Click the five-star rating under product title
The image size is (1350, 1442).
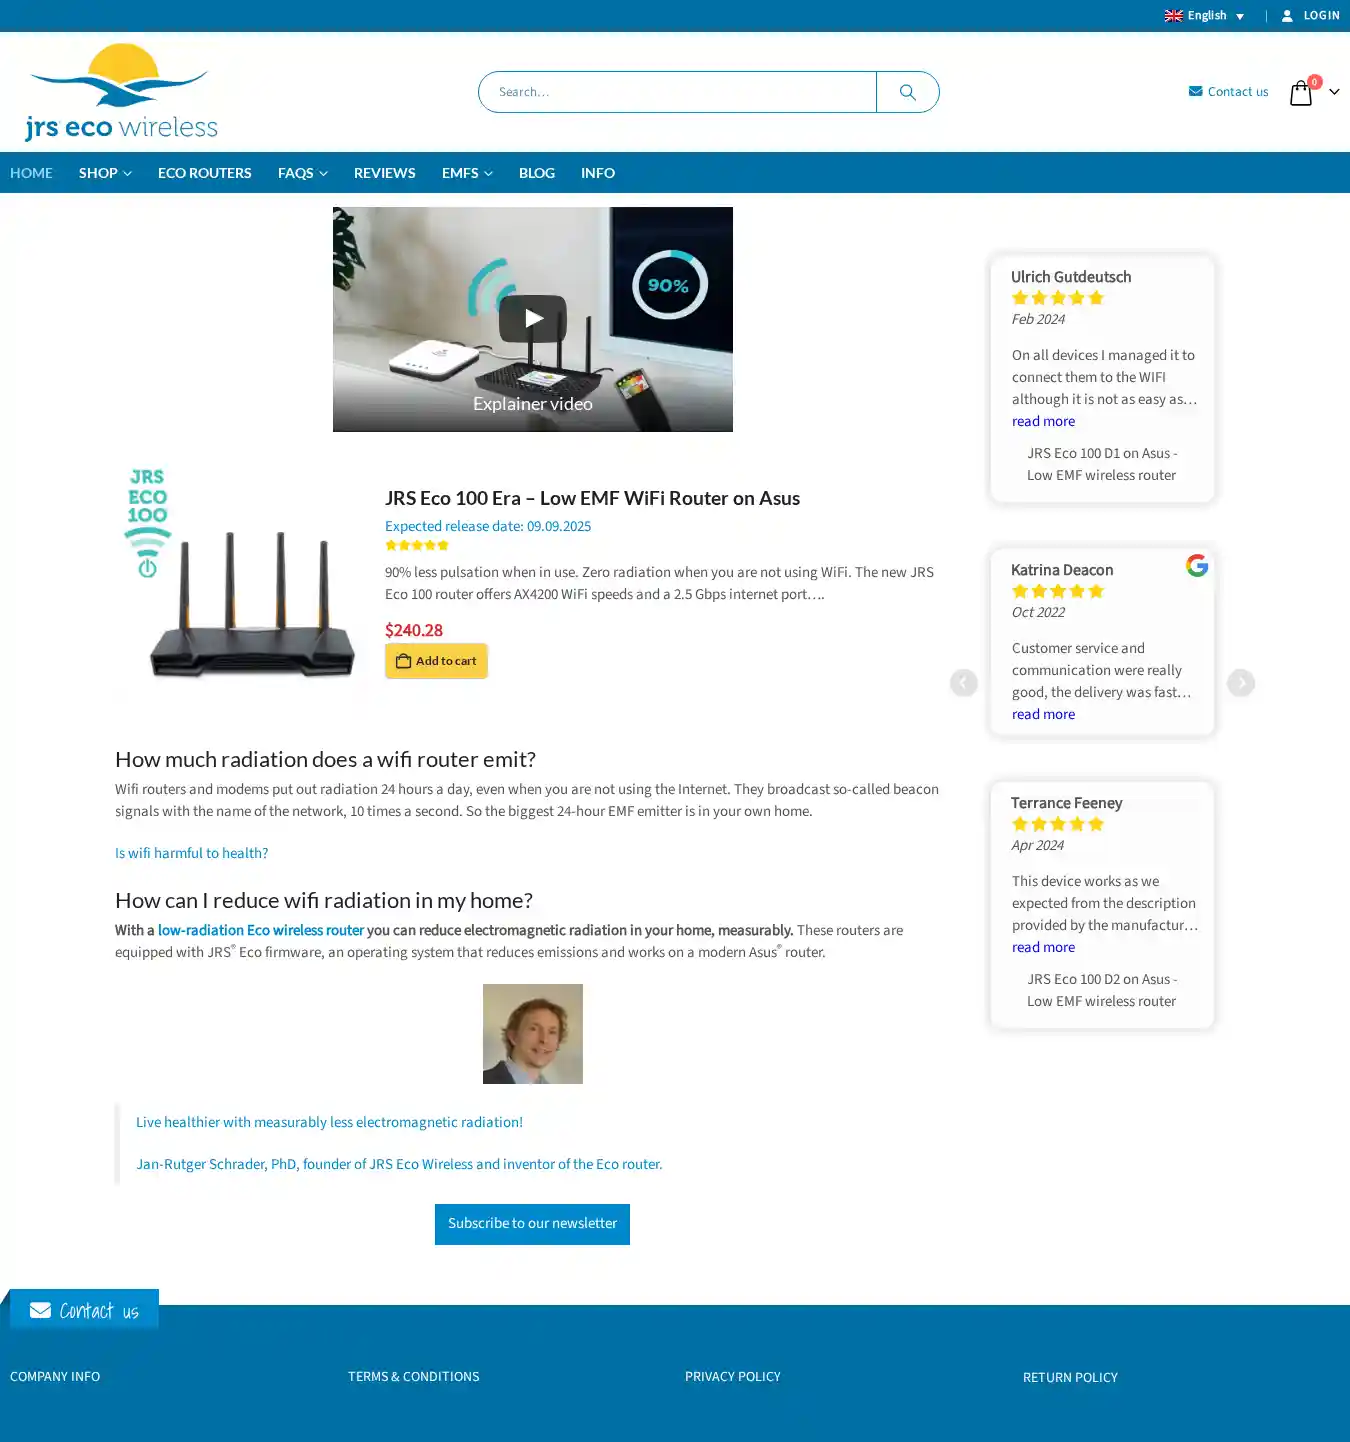(417, 546)
